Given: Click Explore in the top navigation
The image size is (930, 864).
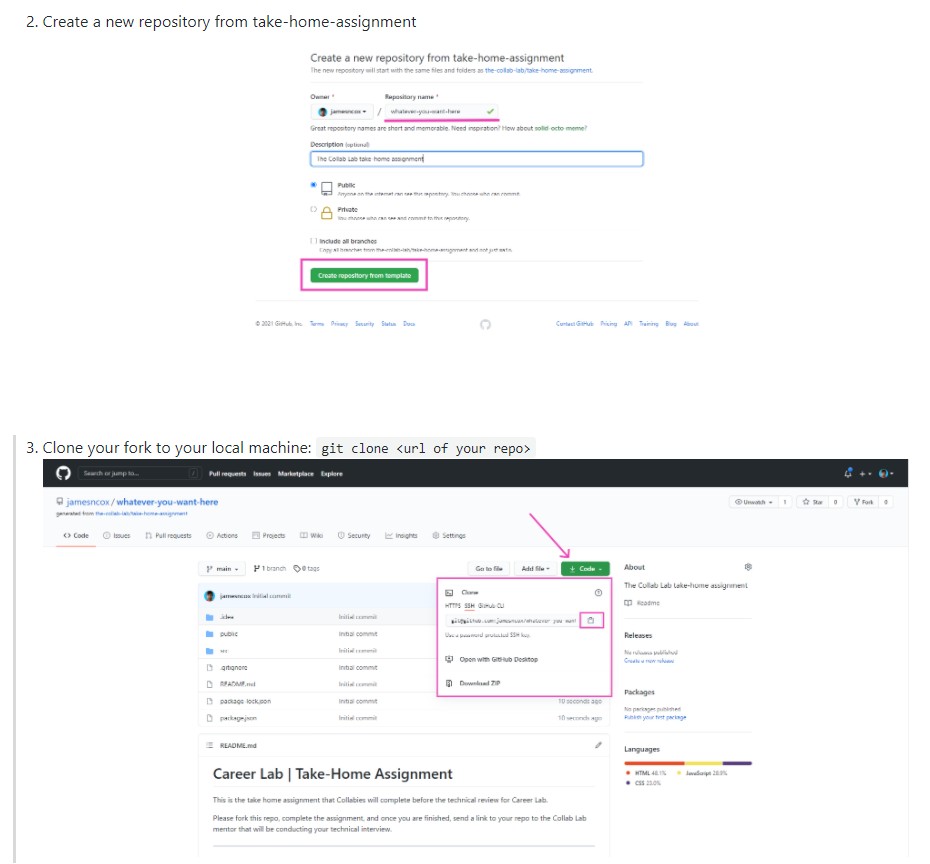Looking at the screenshot, I should point(332,474).
